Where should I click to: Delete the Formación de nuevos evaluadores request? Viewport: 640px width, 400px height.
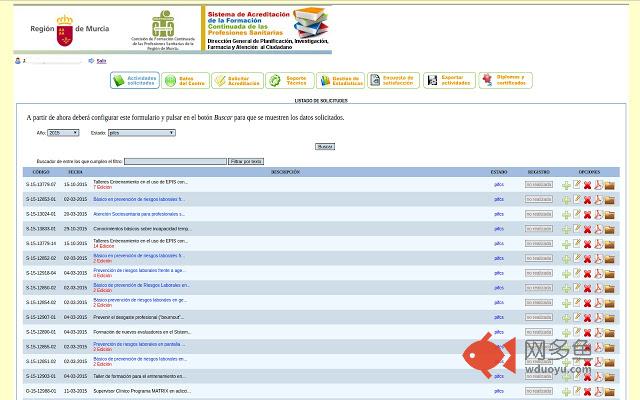pos(587,333)
